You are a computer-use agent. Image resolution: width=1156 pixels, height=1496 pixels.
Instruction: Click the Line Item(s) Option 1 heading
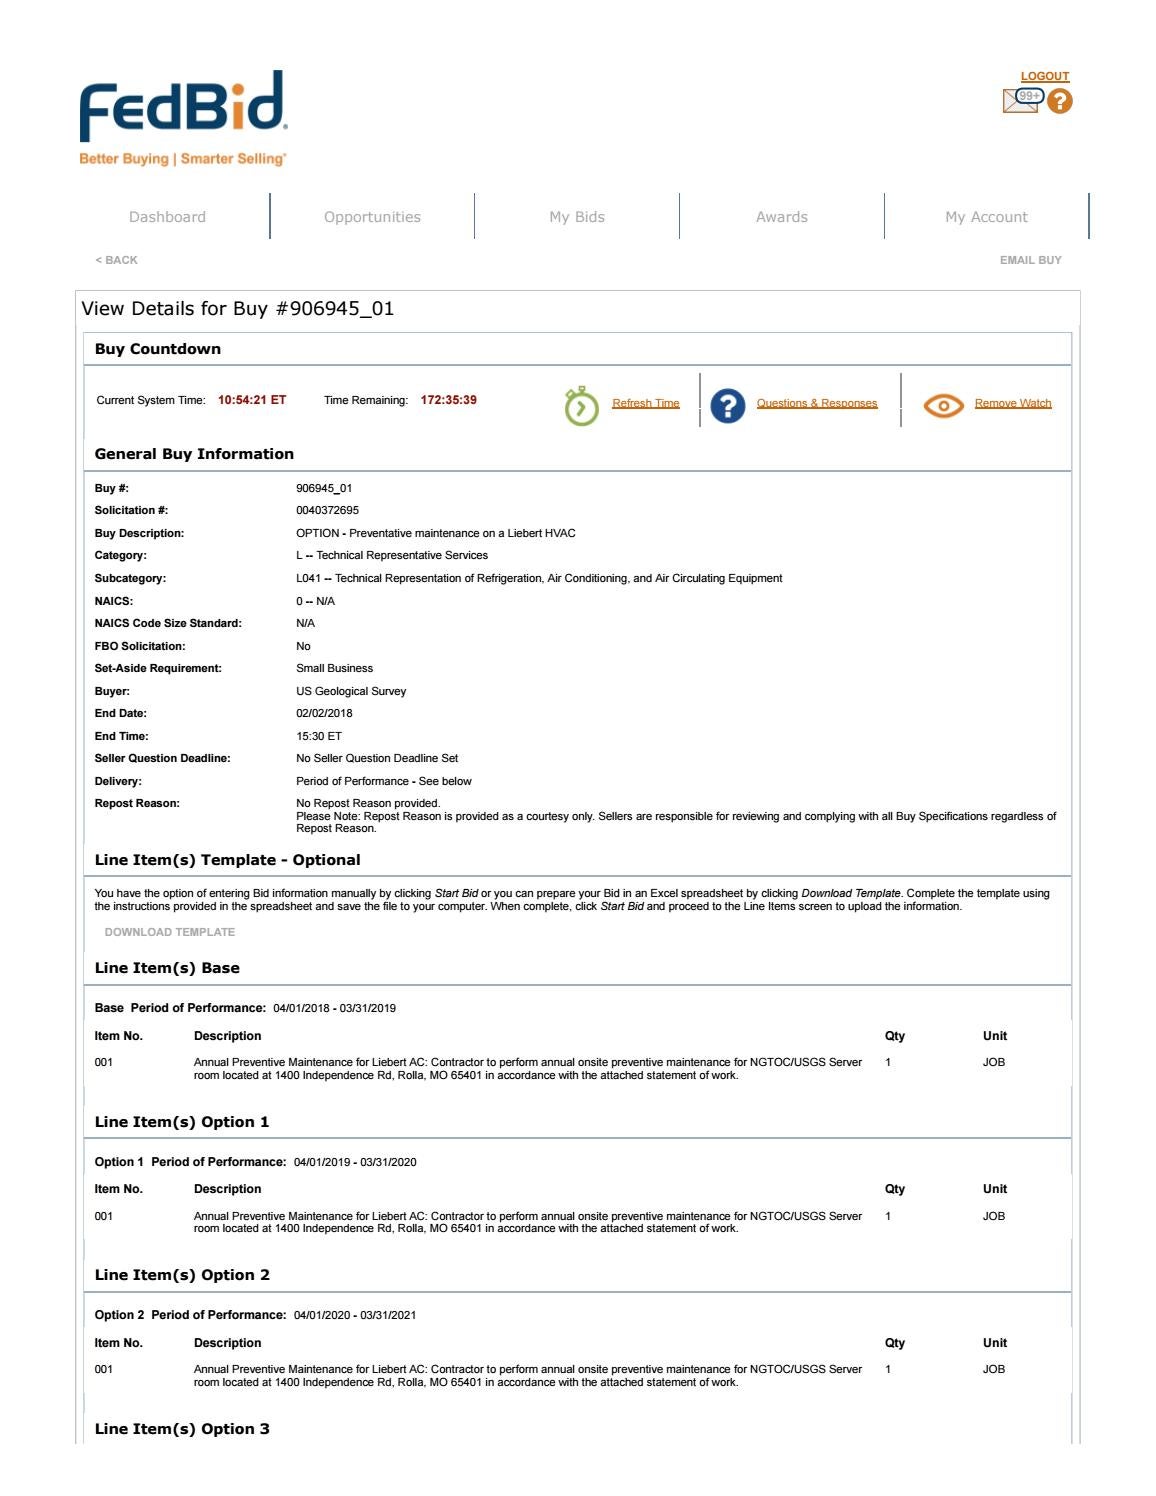coord(182,1122)
